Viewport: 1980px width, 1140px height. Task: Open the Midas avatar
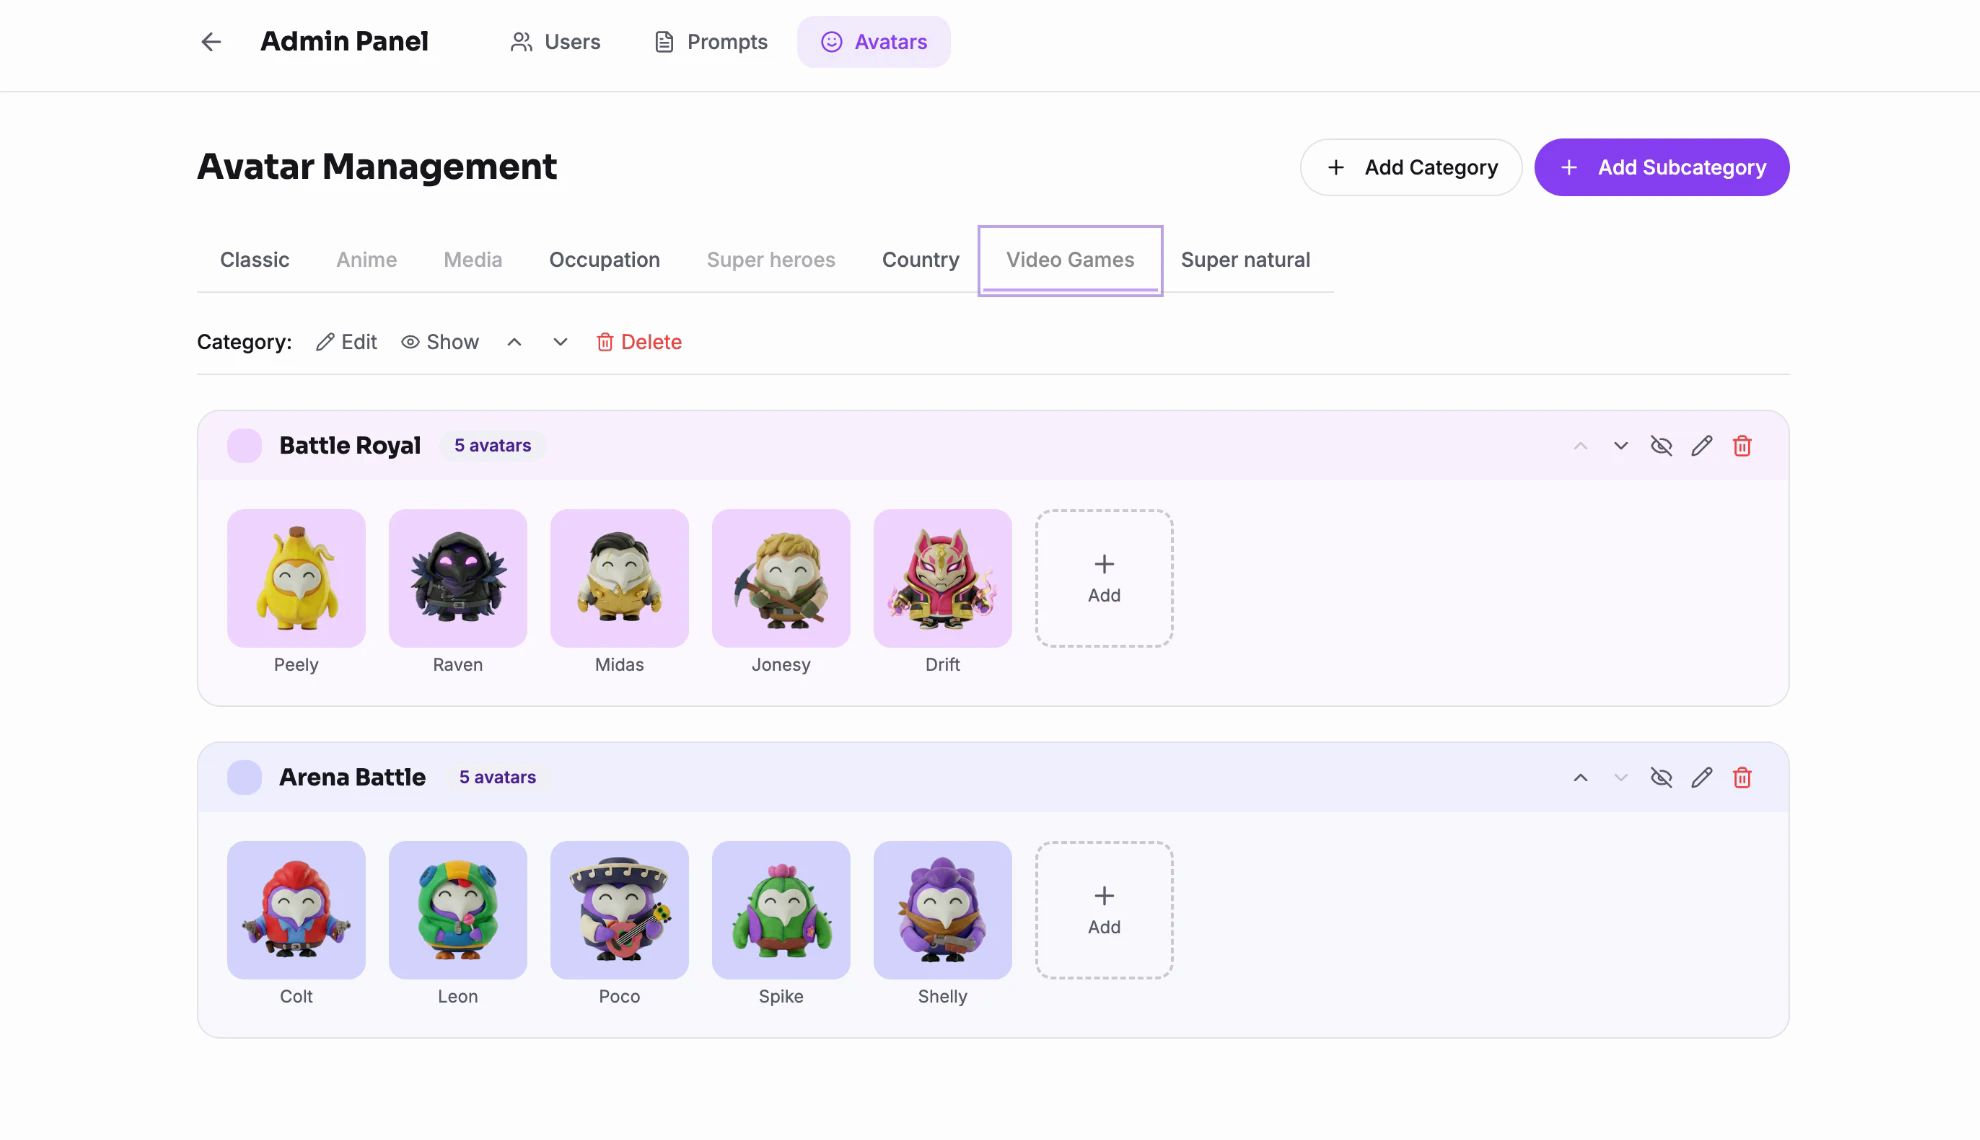tap(620, 578)
